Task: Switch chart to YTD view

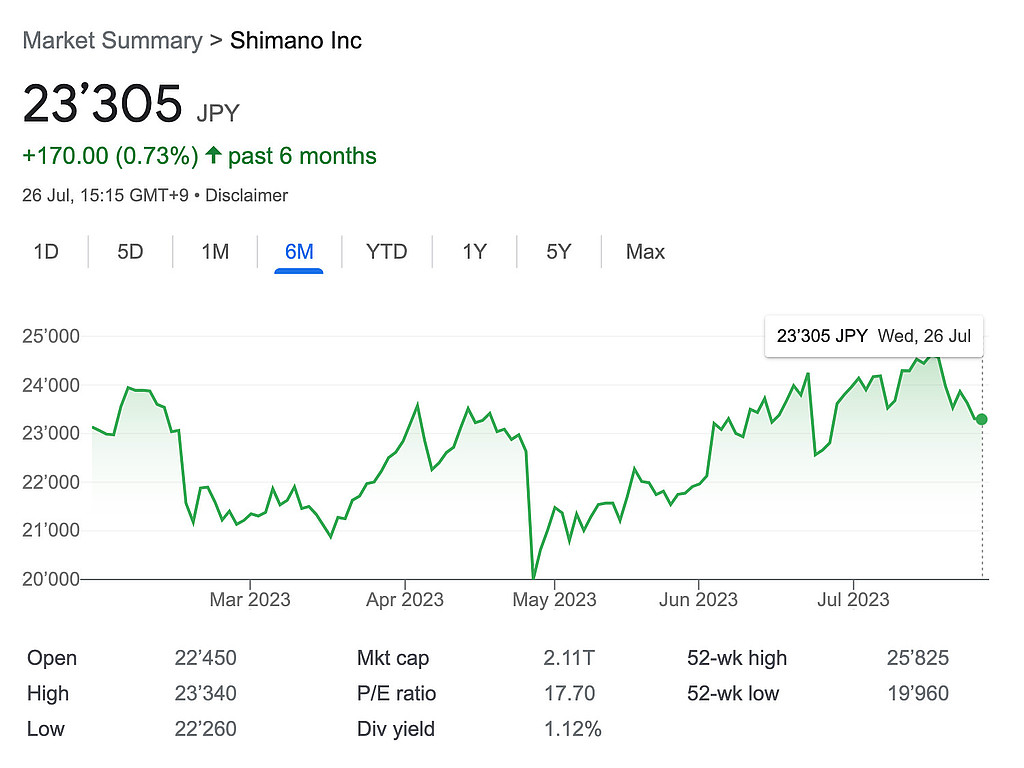Action: tap(386, 252)
